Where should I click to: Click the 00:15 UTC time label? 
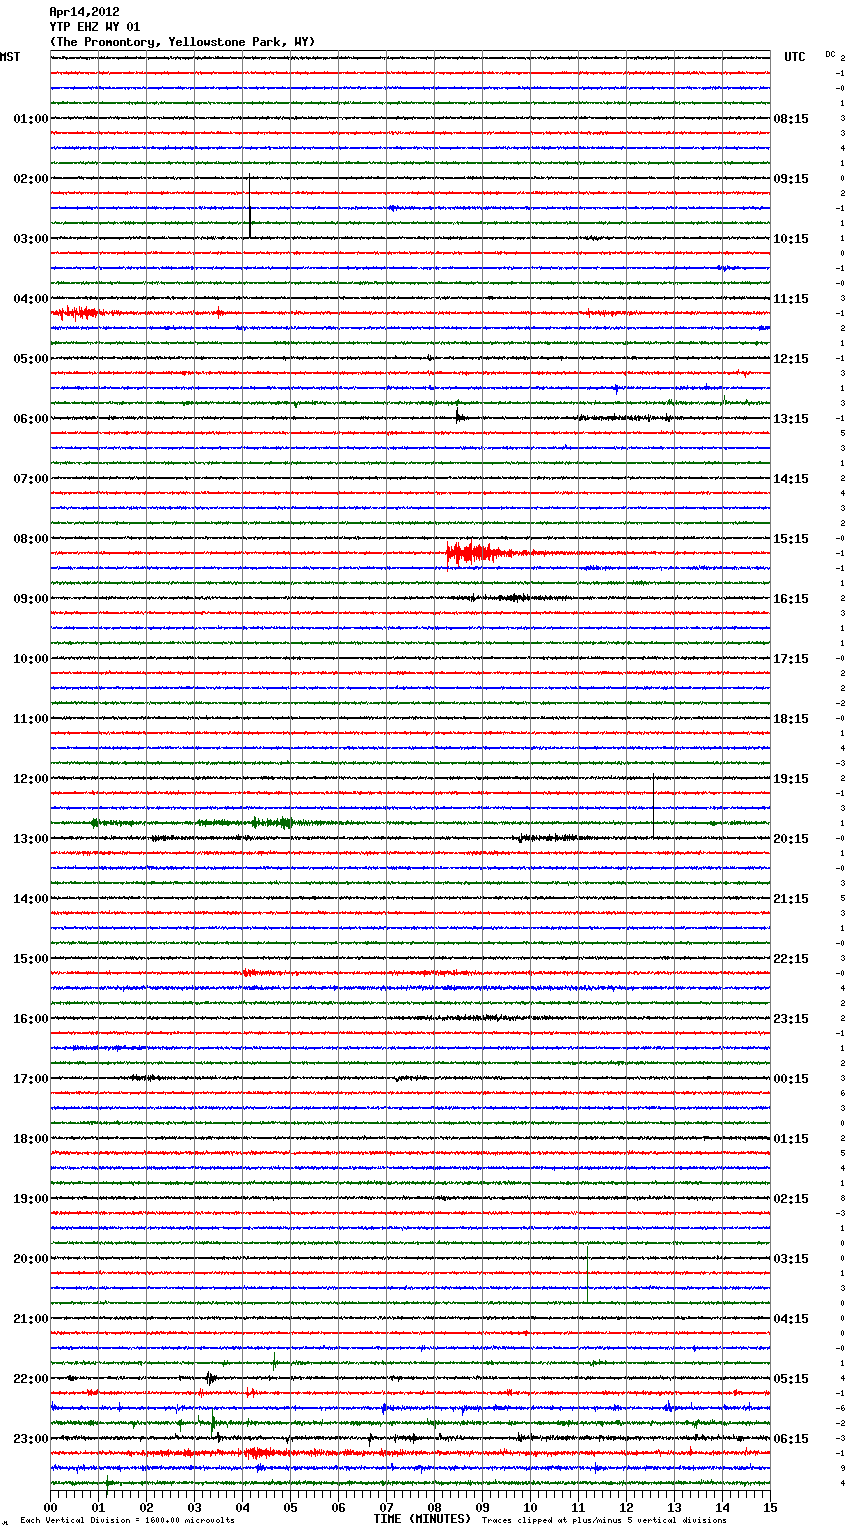pyautogui.click(x=791, y=1079)
